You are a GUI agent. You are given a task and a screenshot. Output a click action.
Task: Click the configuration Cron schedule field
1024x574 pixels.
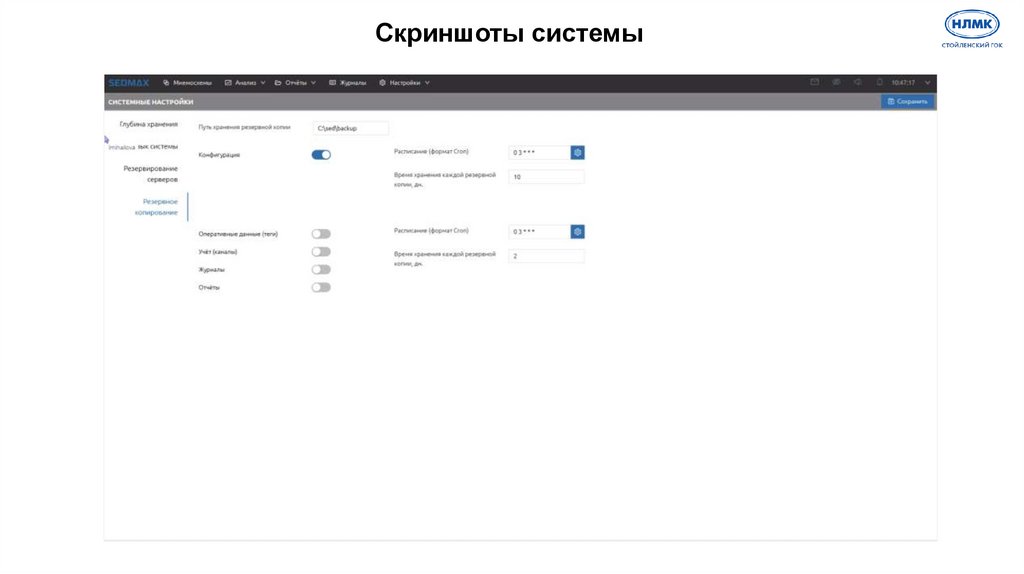pos(539,152)
